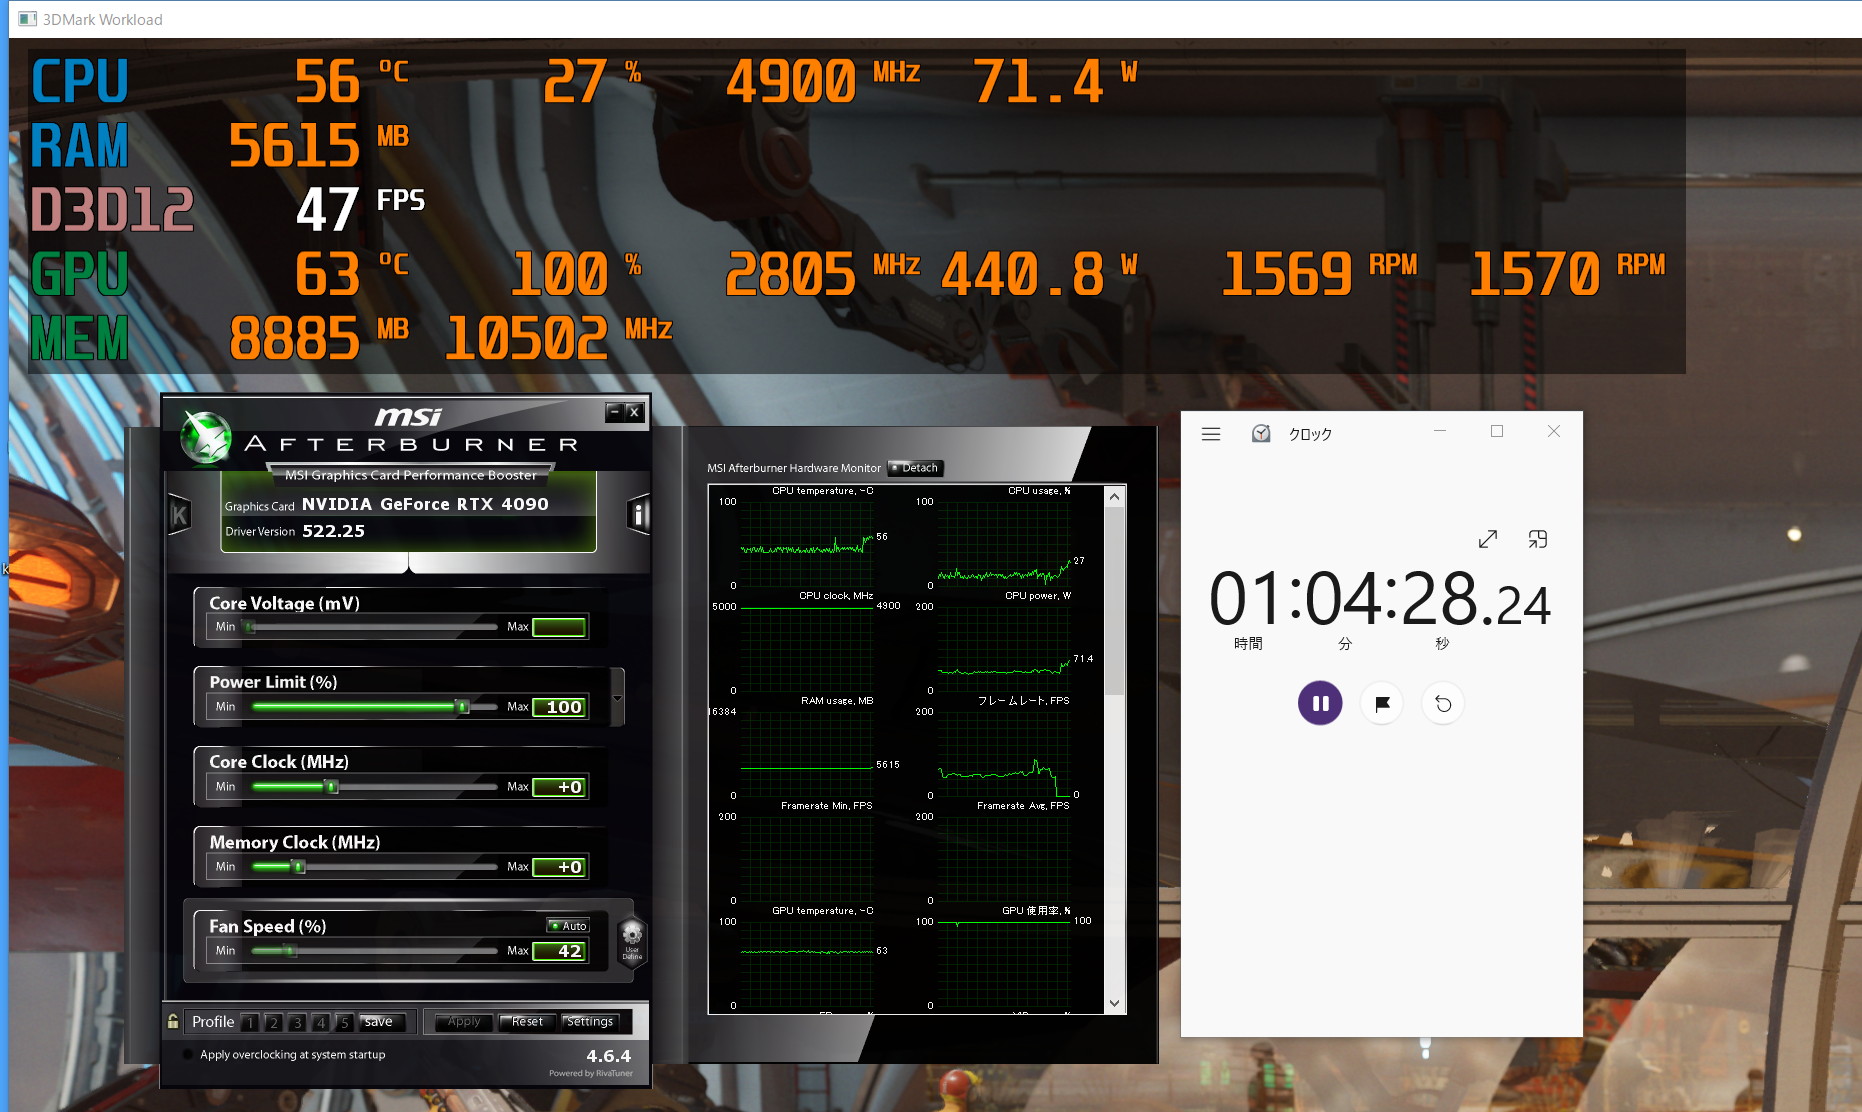This screenshot has width=1862, height=1112.
Task: Maximize the クロック window
Action: click(1497, 431)
